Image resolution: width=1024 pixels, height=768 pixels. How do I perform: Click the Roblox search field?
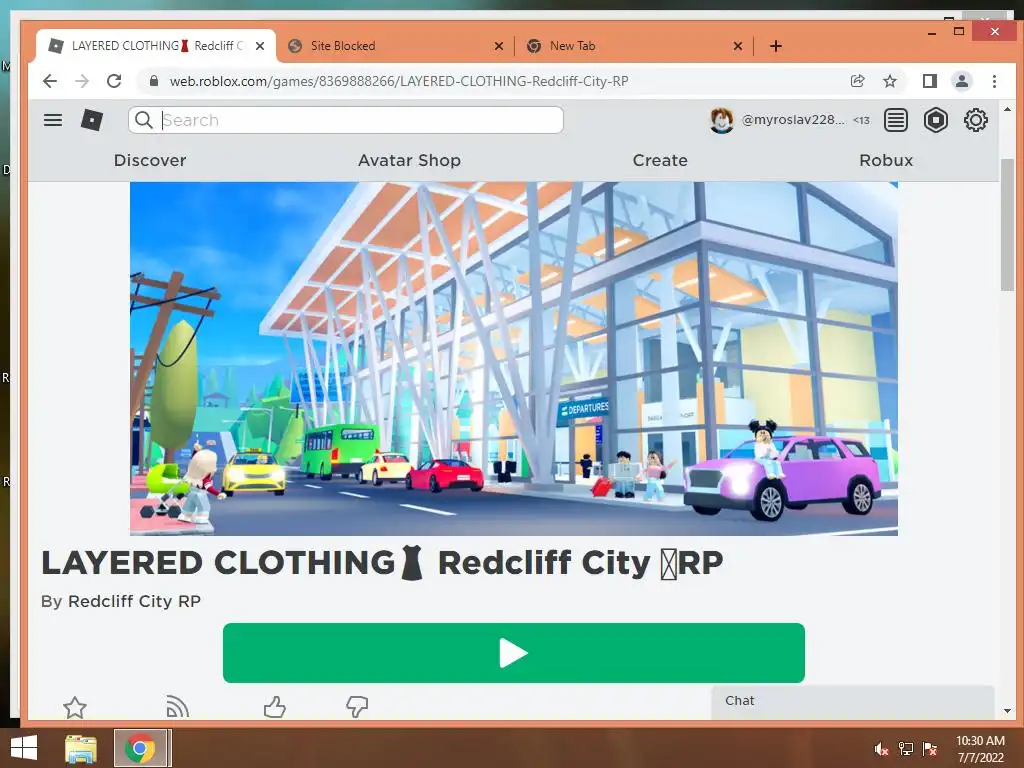tap(345, 120)
